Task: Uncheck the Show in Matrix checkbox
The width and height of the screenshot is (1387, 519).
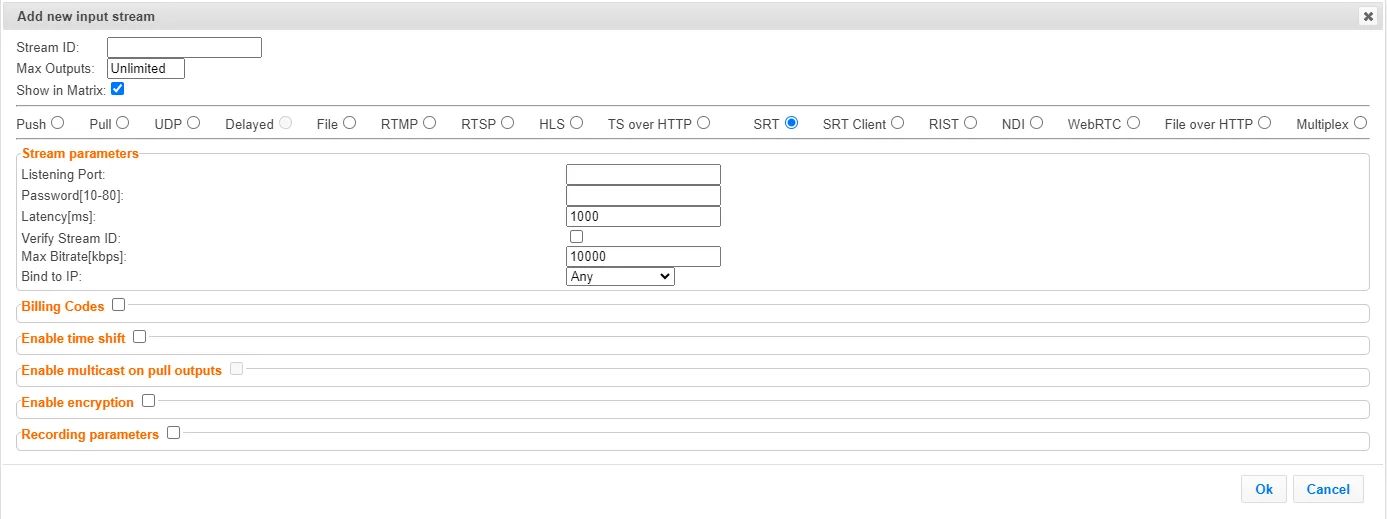Action: (117, 89)
